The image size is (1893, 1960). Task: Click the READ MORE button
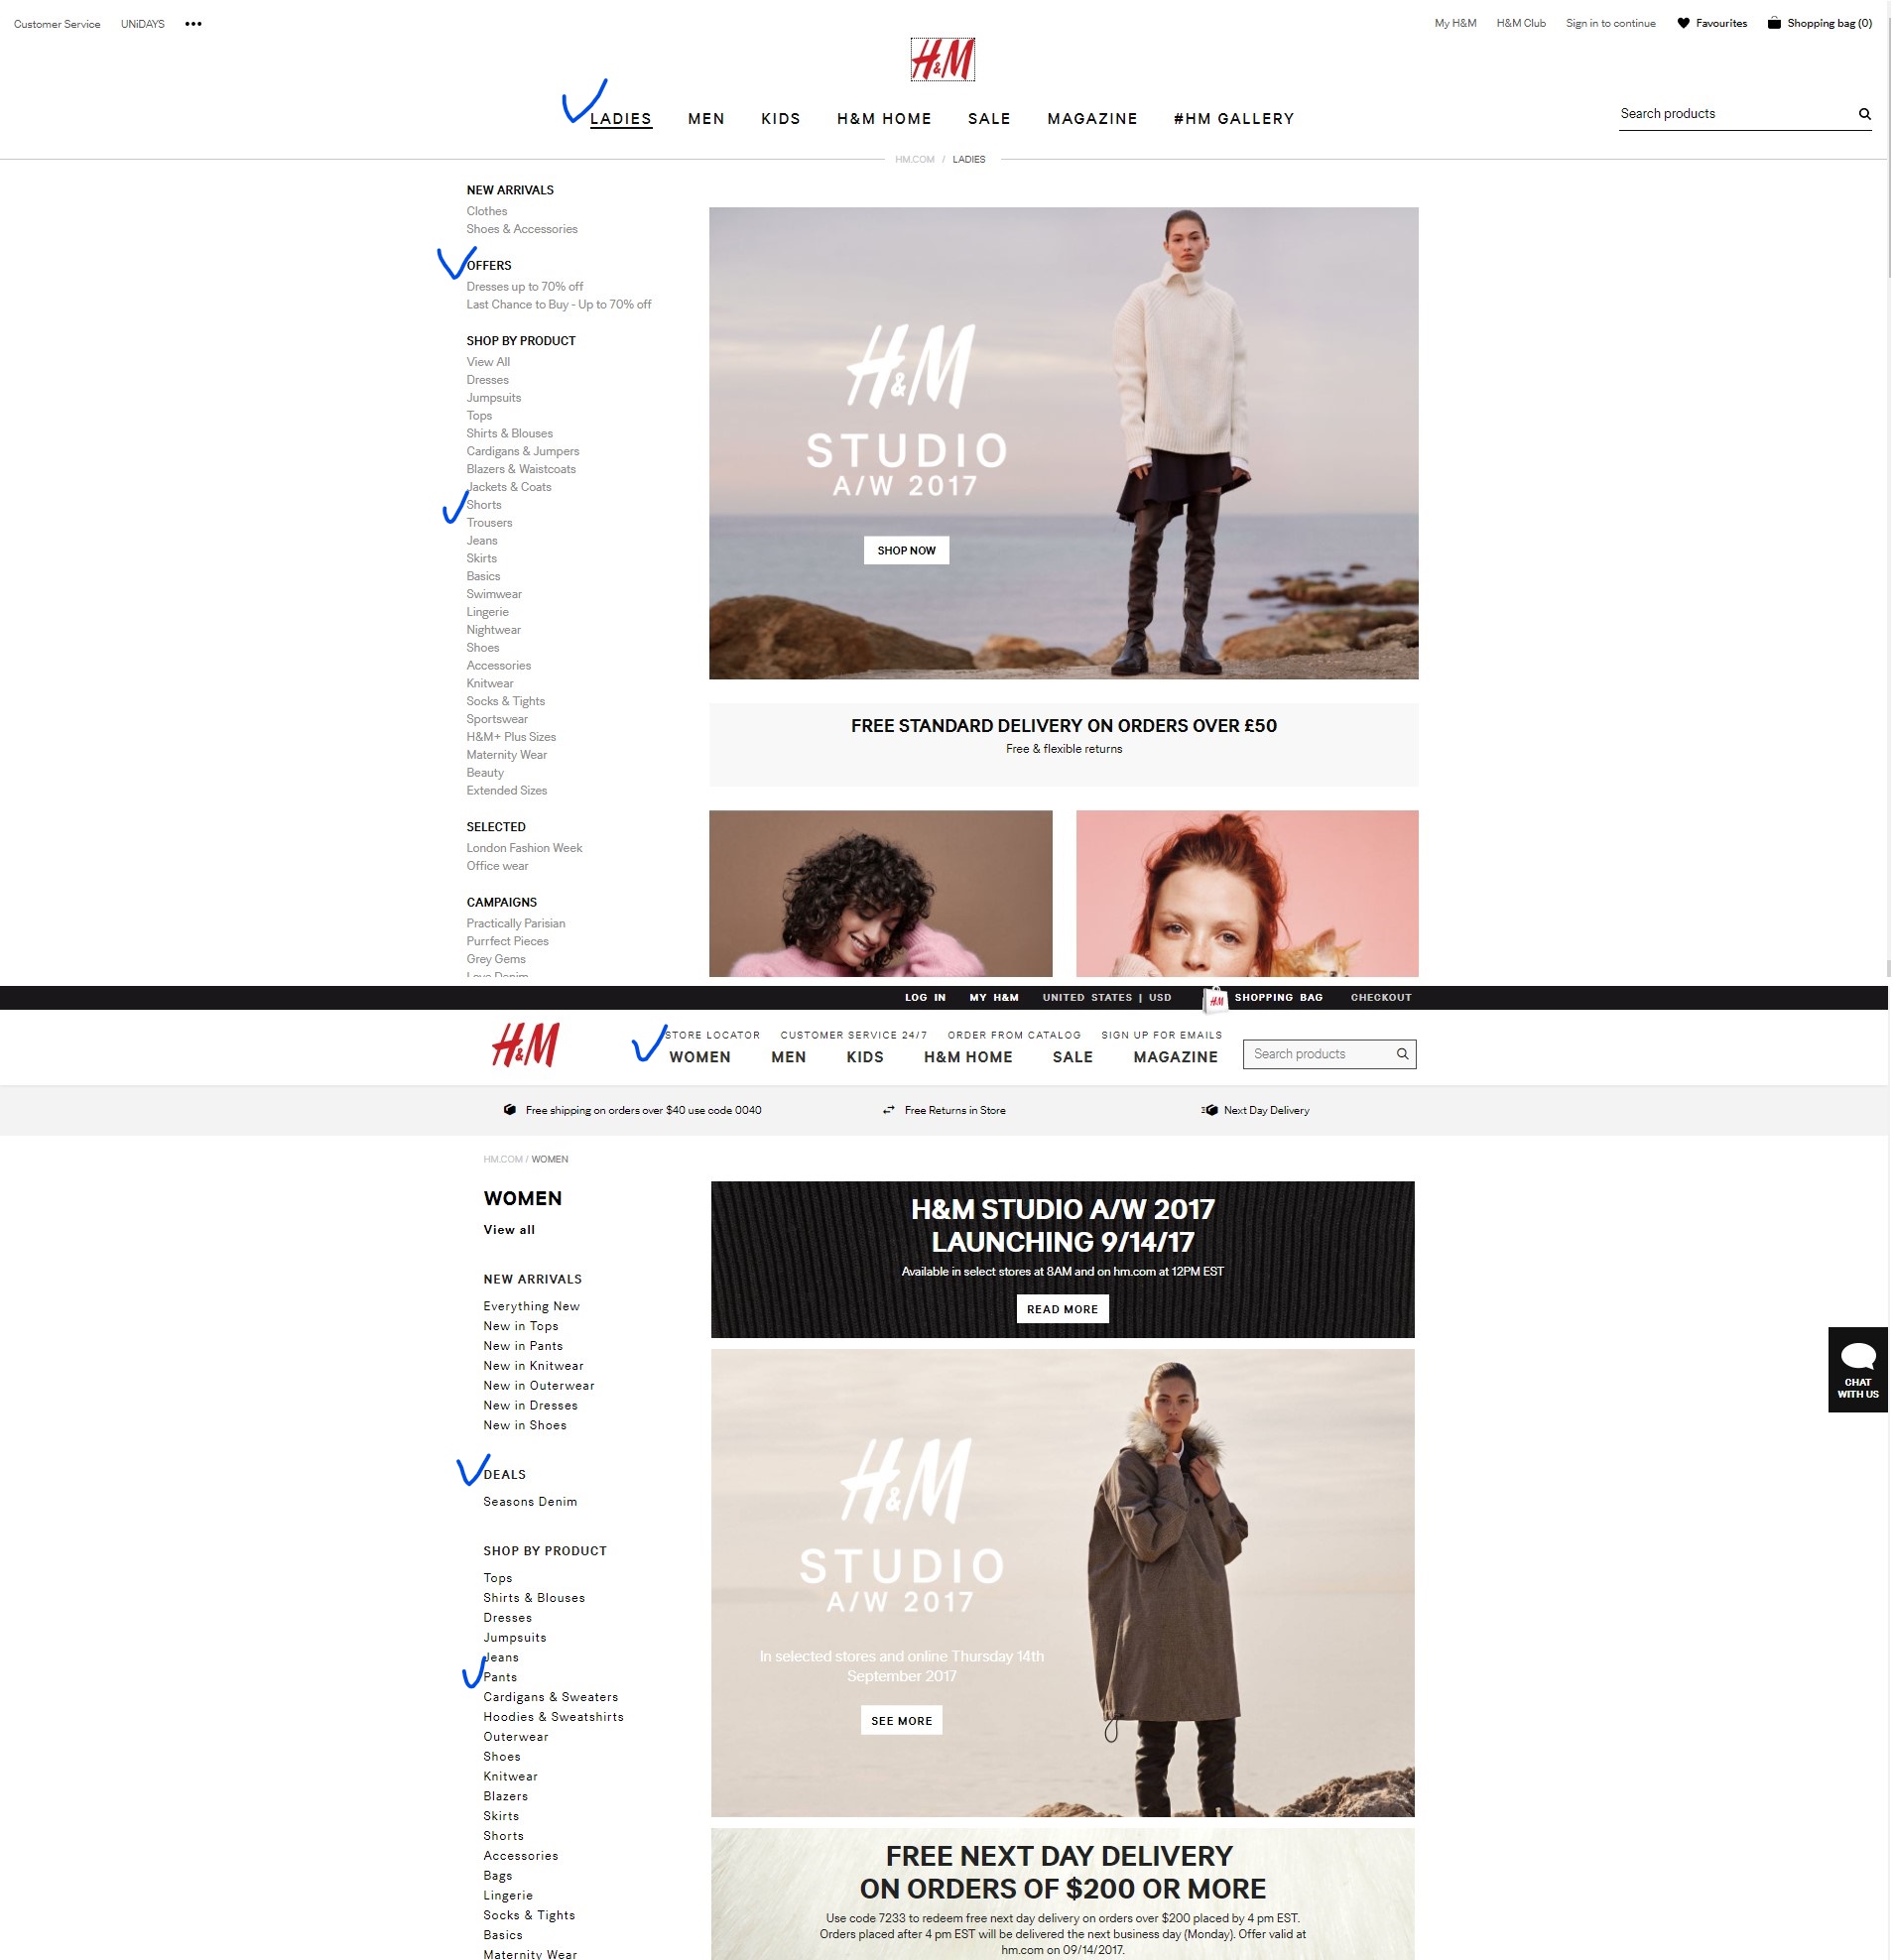pyautogui.click(x=1062, y=1309)
